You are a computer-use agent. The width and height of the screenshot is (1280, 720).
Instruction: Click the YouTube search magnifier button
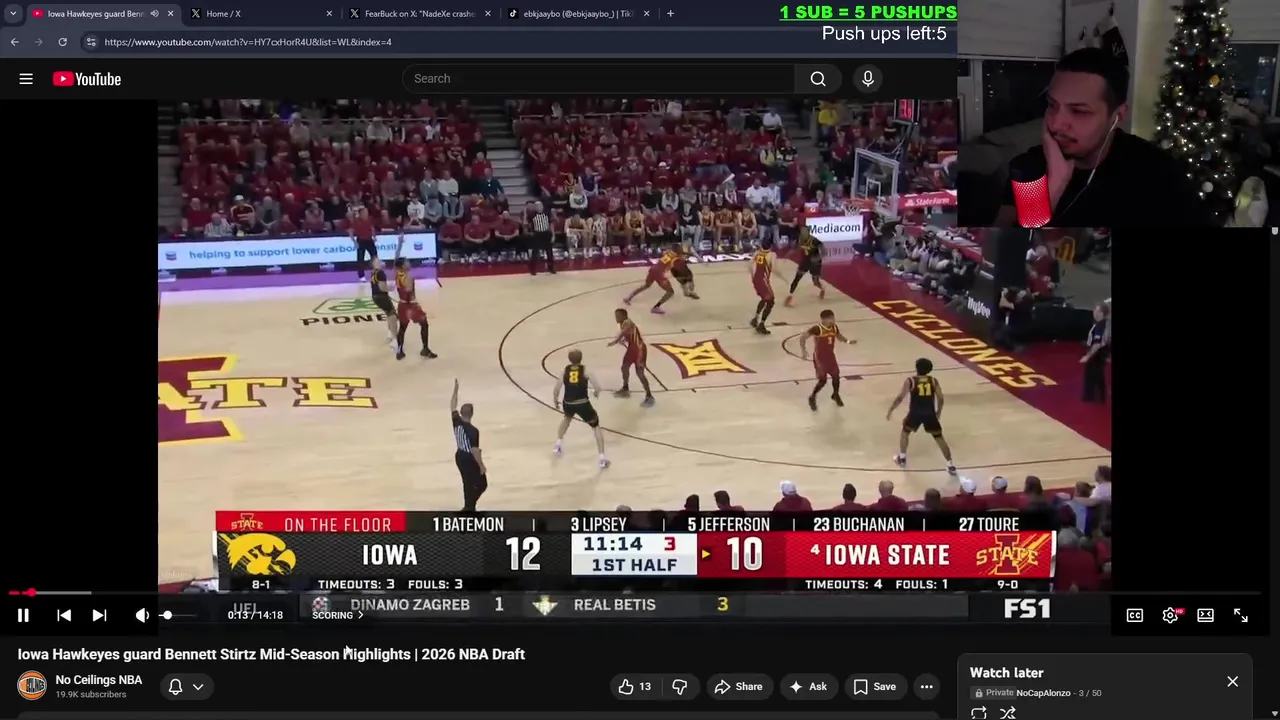point(818,79)
